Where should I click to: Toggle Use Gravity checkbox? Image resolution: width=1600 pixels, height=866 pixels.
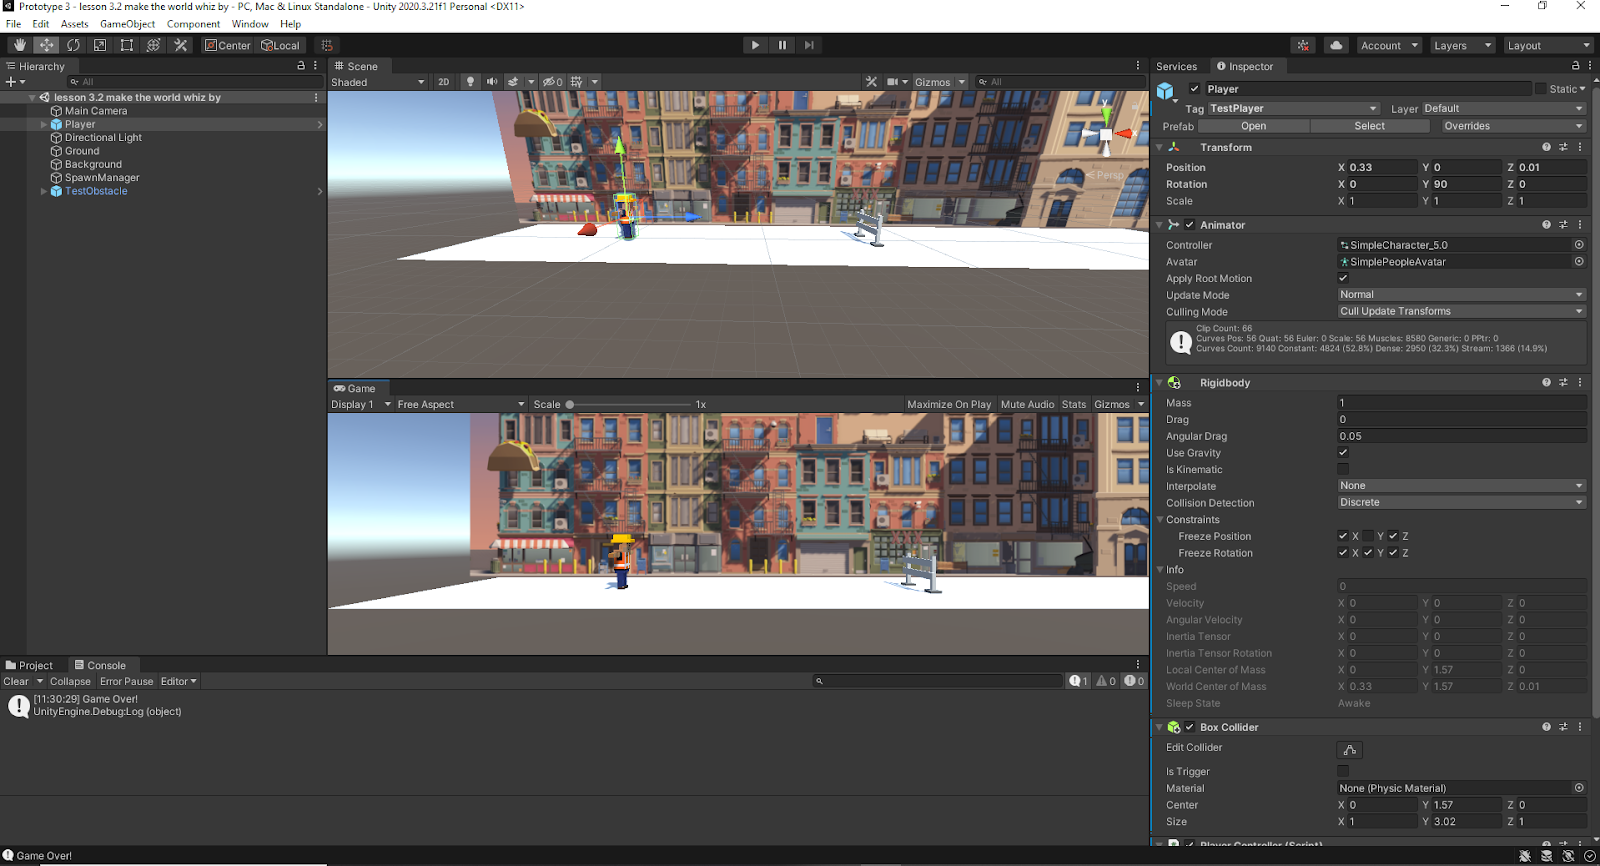coord(1343,453)
